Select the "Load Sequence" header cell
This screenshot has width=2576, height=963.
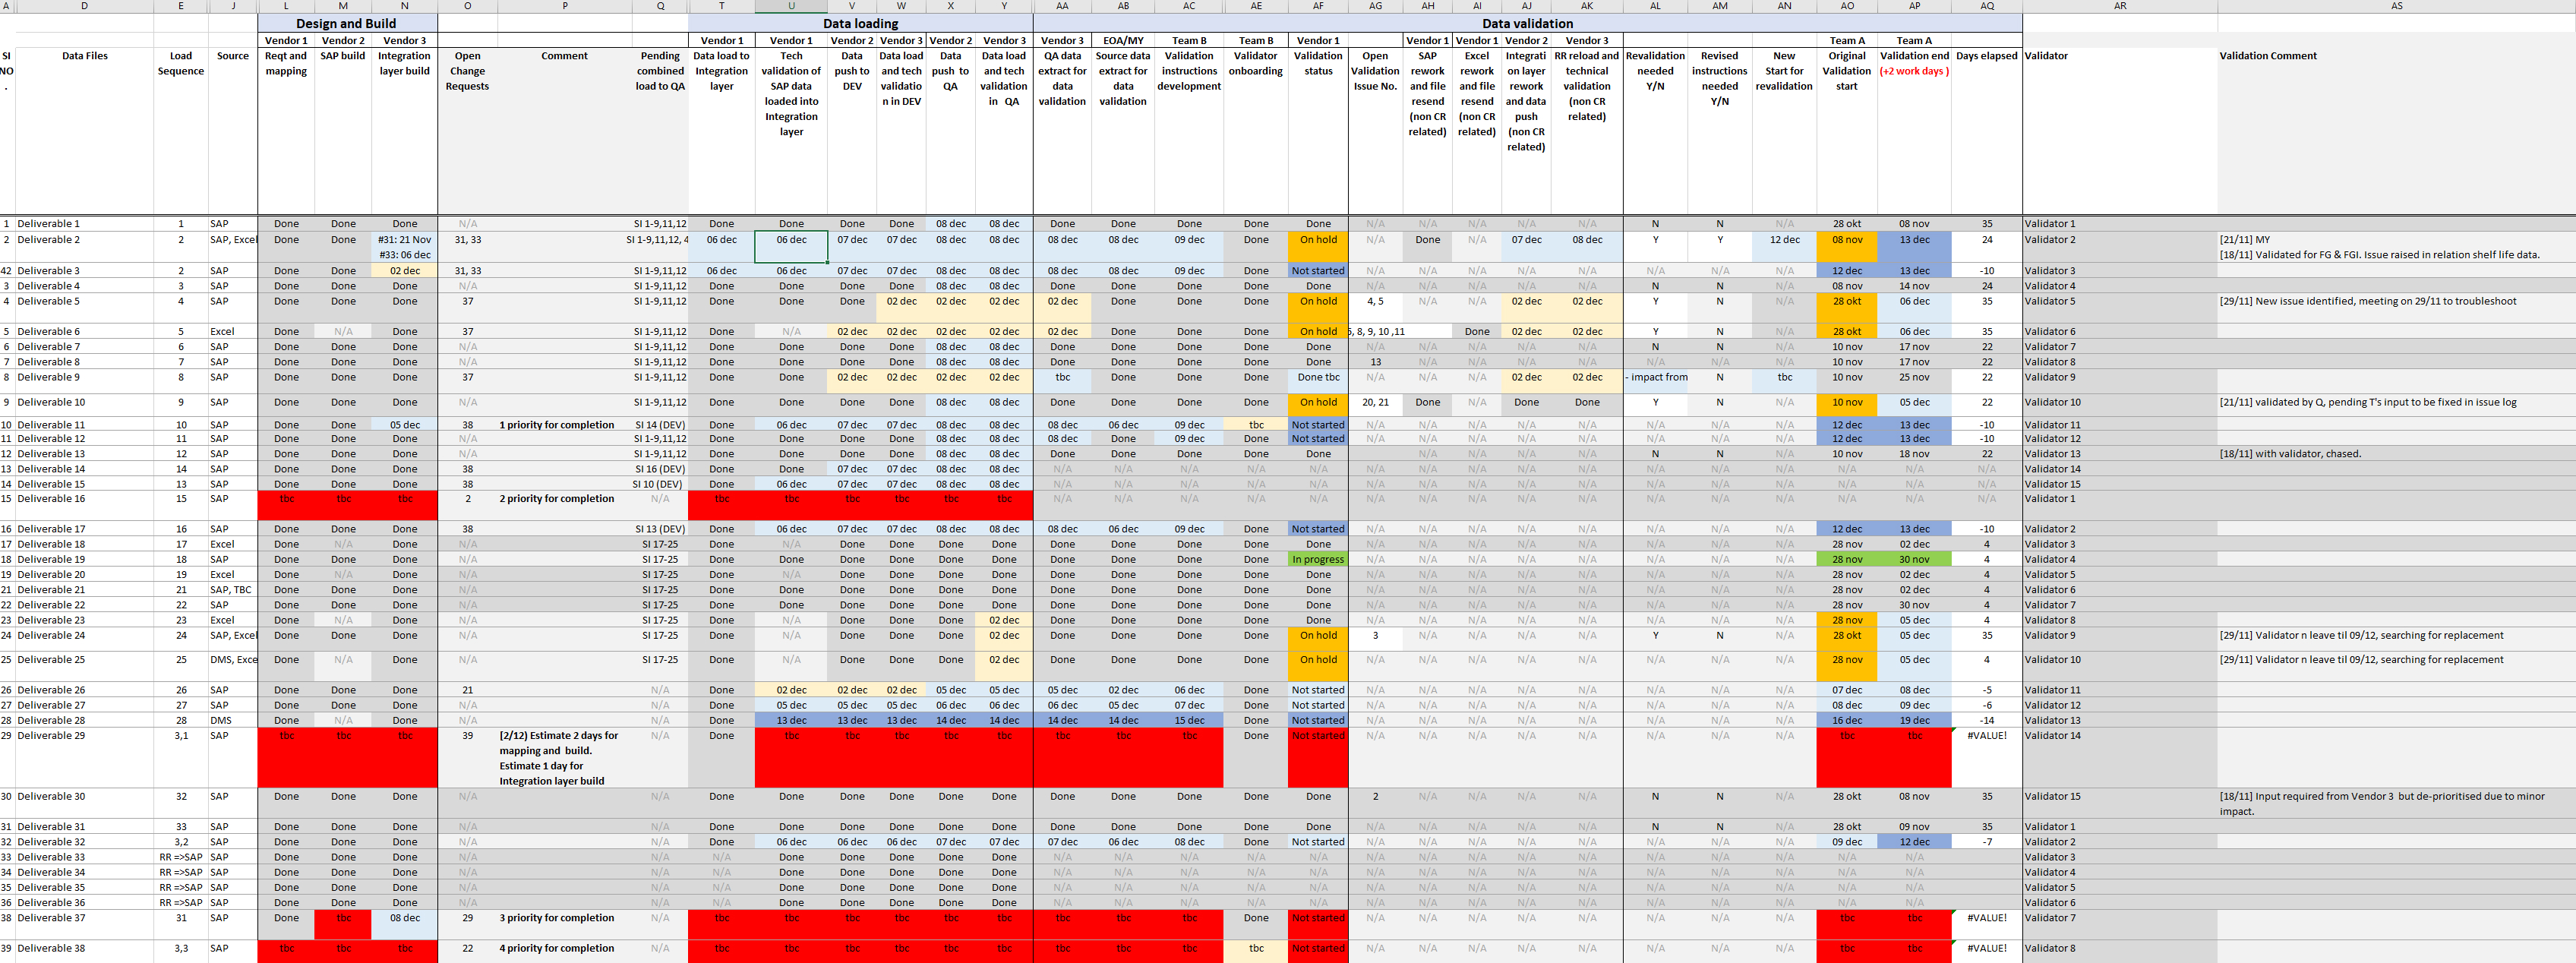click(180, 63)
